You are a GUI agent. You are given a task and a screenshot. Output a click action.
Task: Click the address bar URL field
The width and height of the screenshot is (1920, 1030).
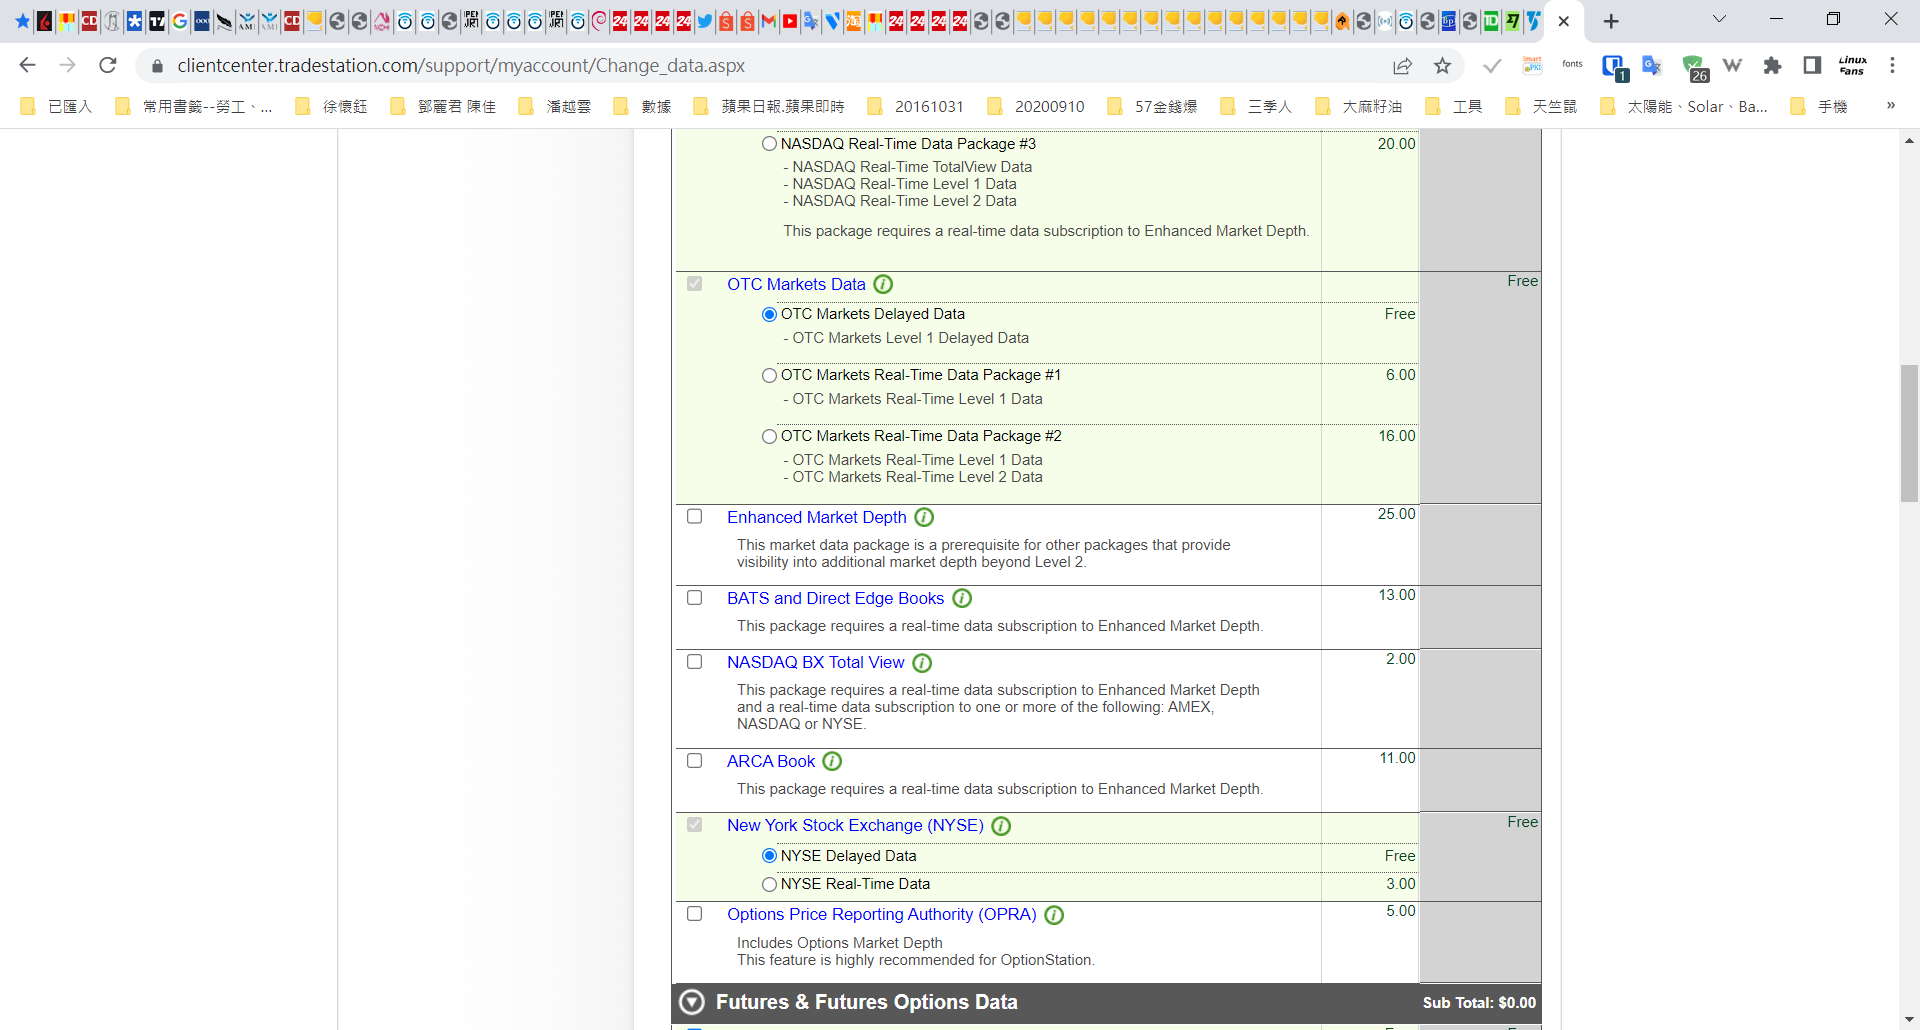click(x=770, y=65)
